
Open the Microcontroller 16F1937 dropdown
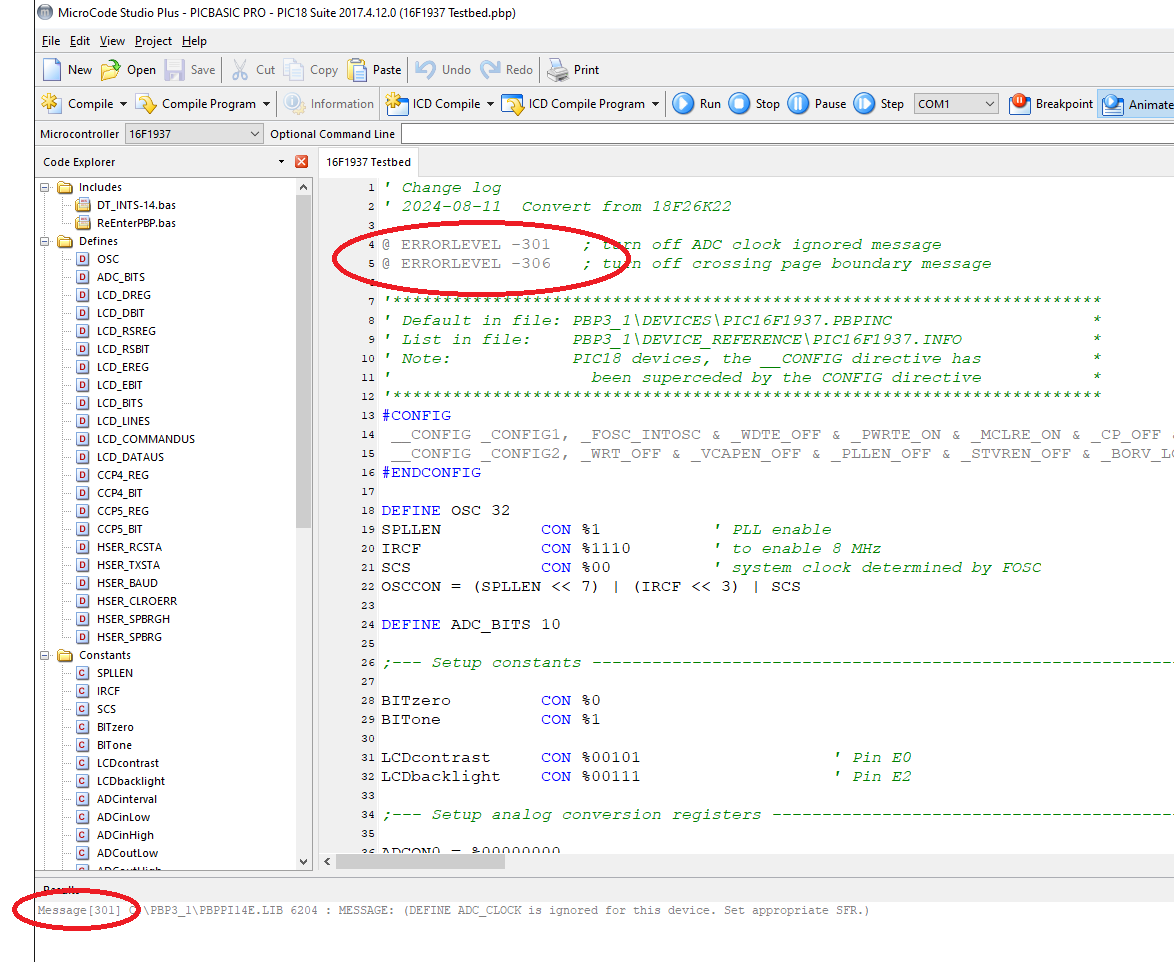tap(254, 134)
